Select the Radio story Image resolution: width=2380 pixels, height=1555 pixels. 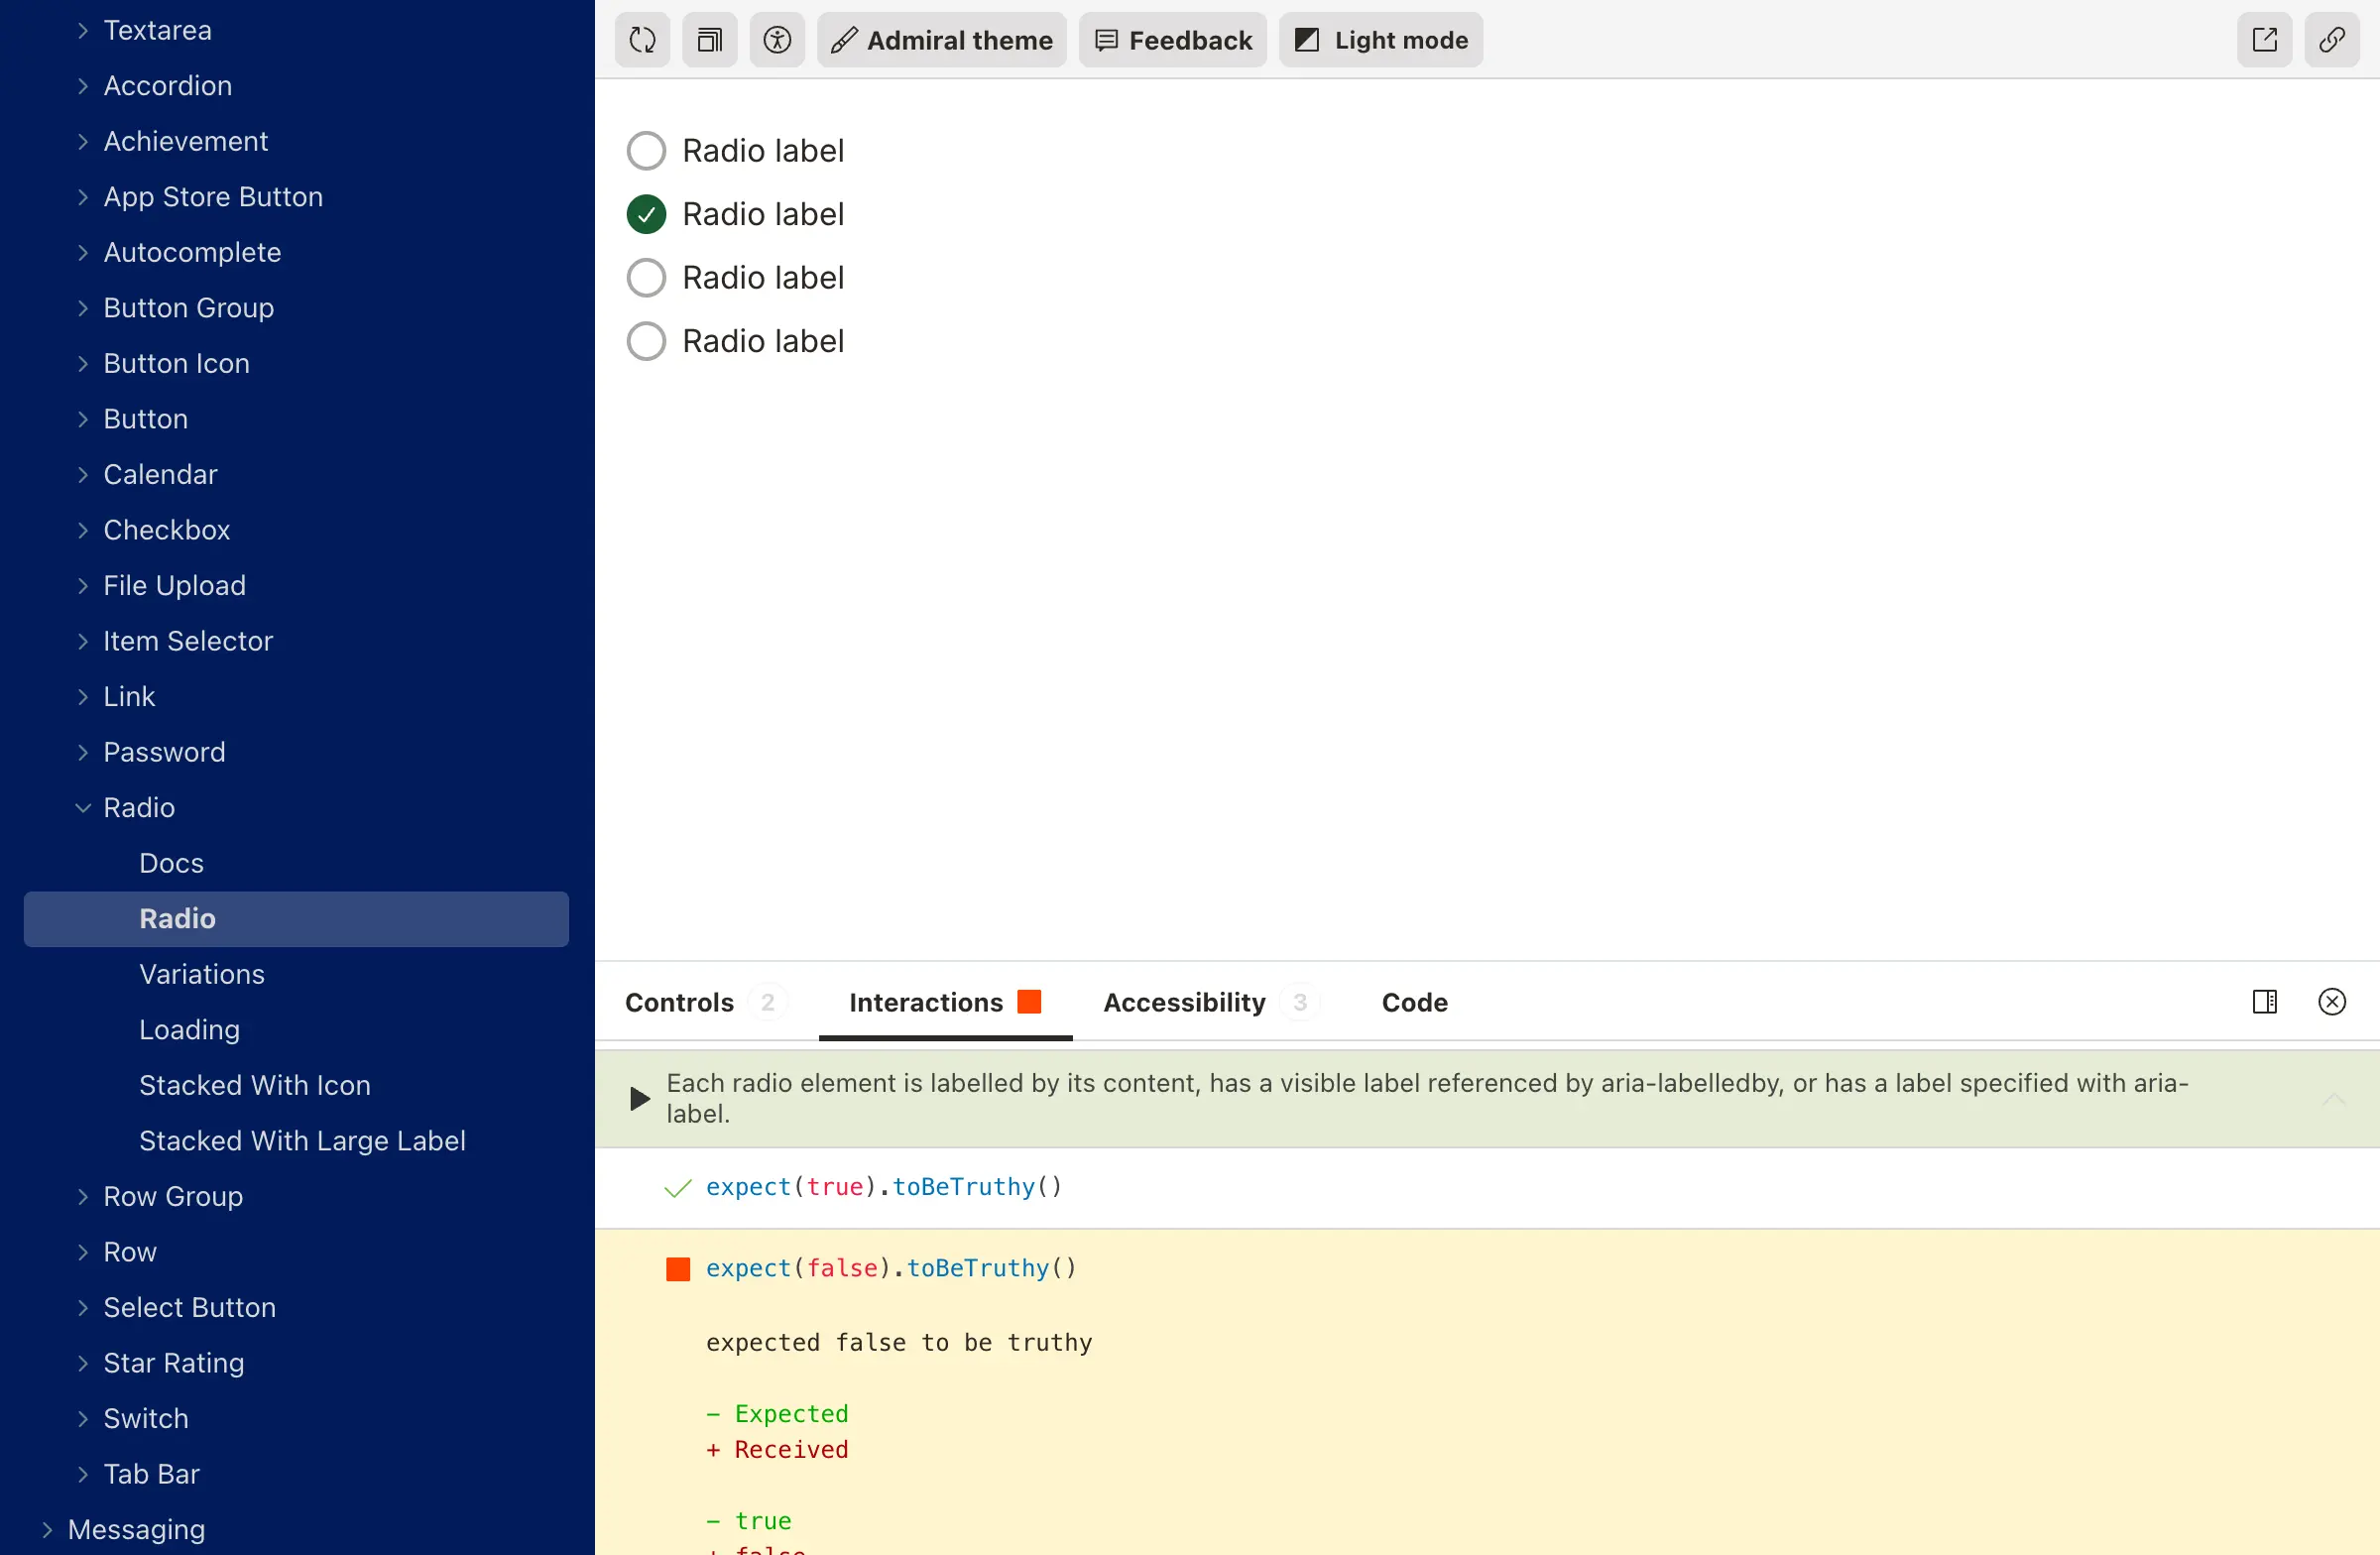[x=297, y=919]
